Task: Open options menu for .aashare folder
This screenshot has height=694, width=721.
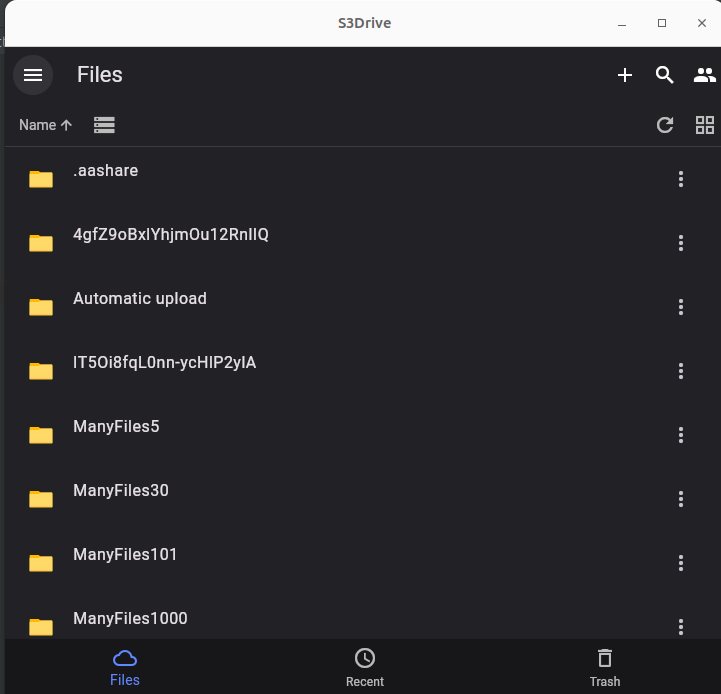Action: pyautogui.click(x=681, y=179)
